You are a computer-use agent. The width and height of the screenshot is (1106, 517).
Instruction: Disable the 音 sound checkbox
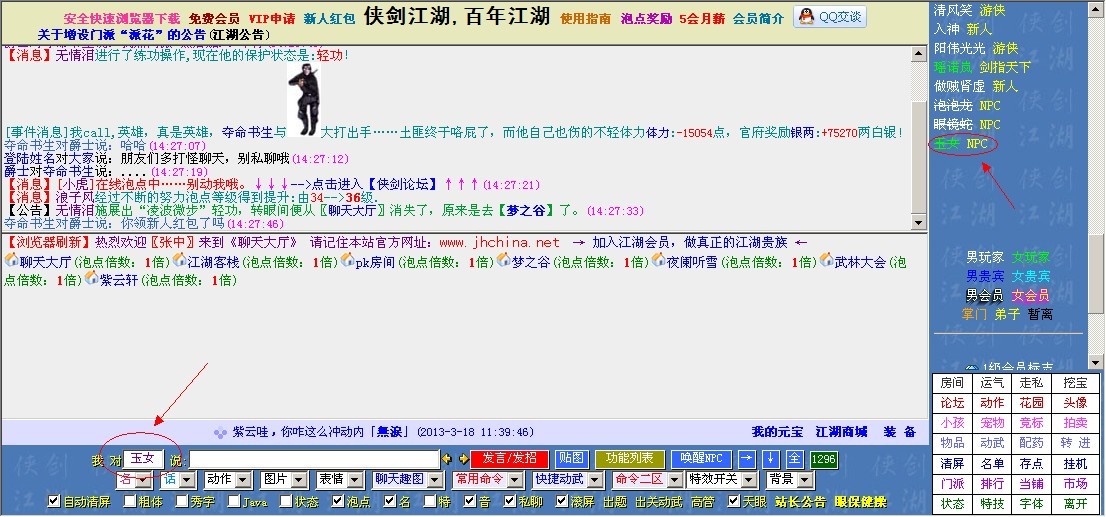[x=470, y=501]
